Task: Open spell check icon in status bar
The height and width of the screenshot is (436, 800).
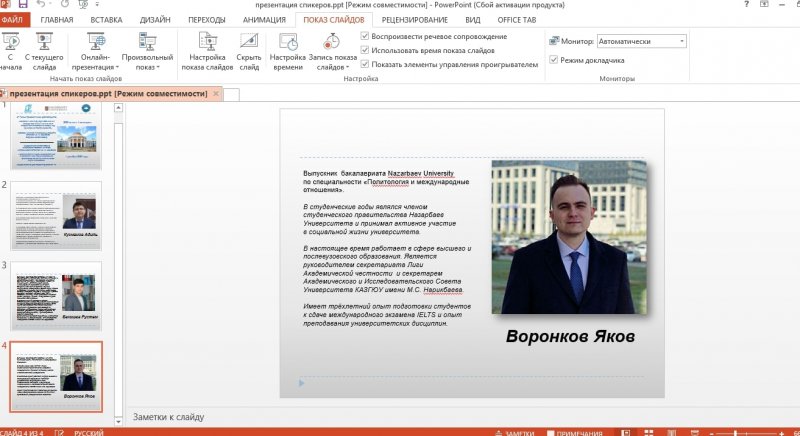Action: (x=59, y=433)
